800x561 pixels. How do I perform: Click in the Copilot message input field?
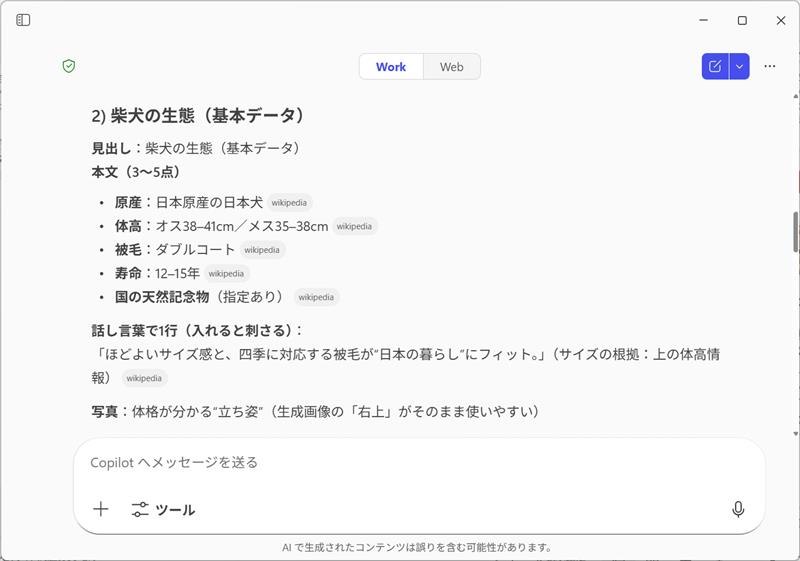tap(400, 462)
